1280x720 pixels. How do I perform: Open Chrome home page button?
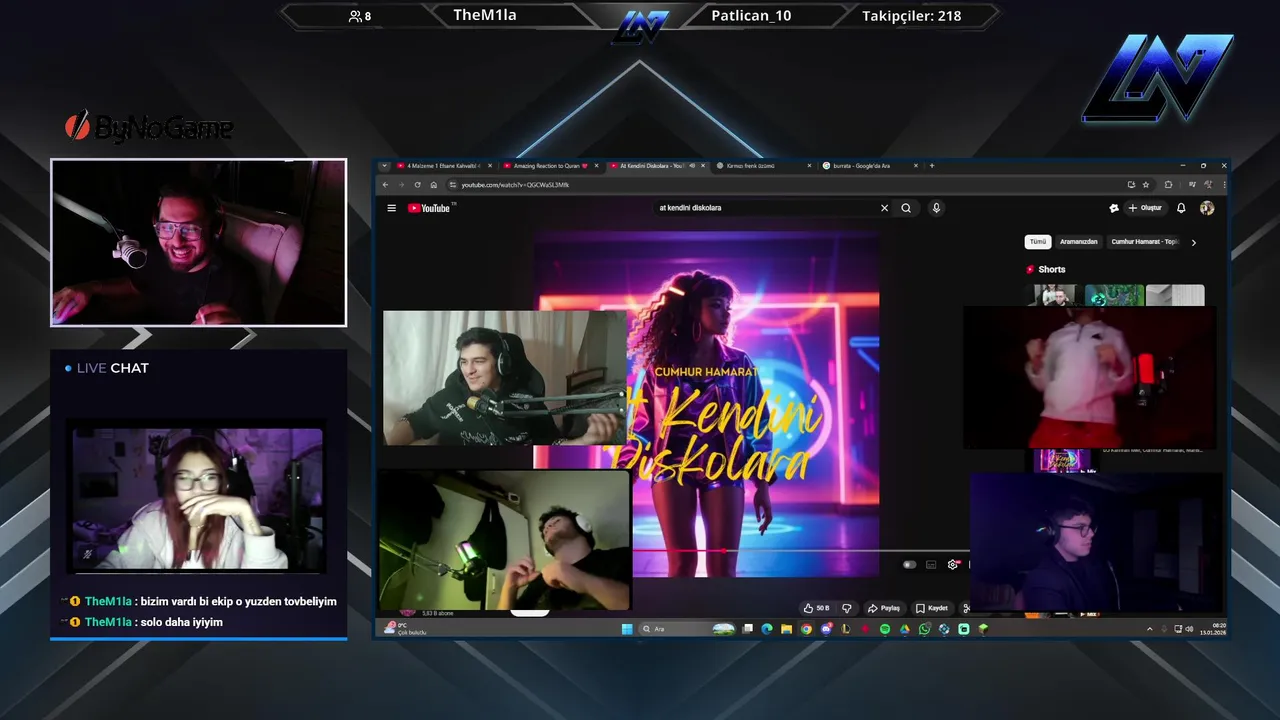434,185
